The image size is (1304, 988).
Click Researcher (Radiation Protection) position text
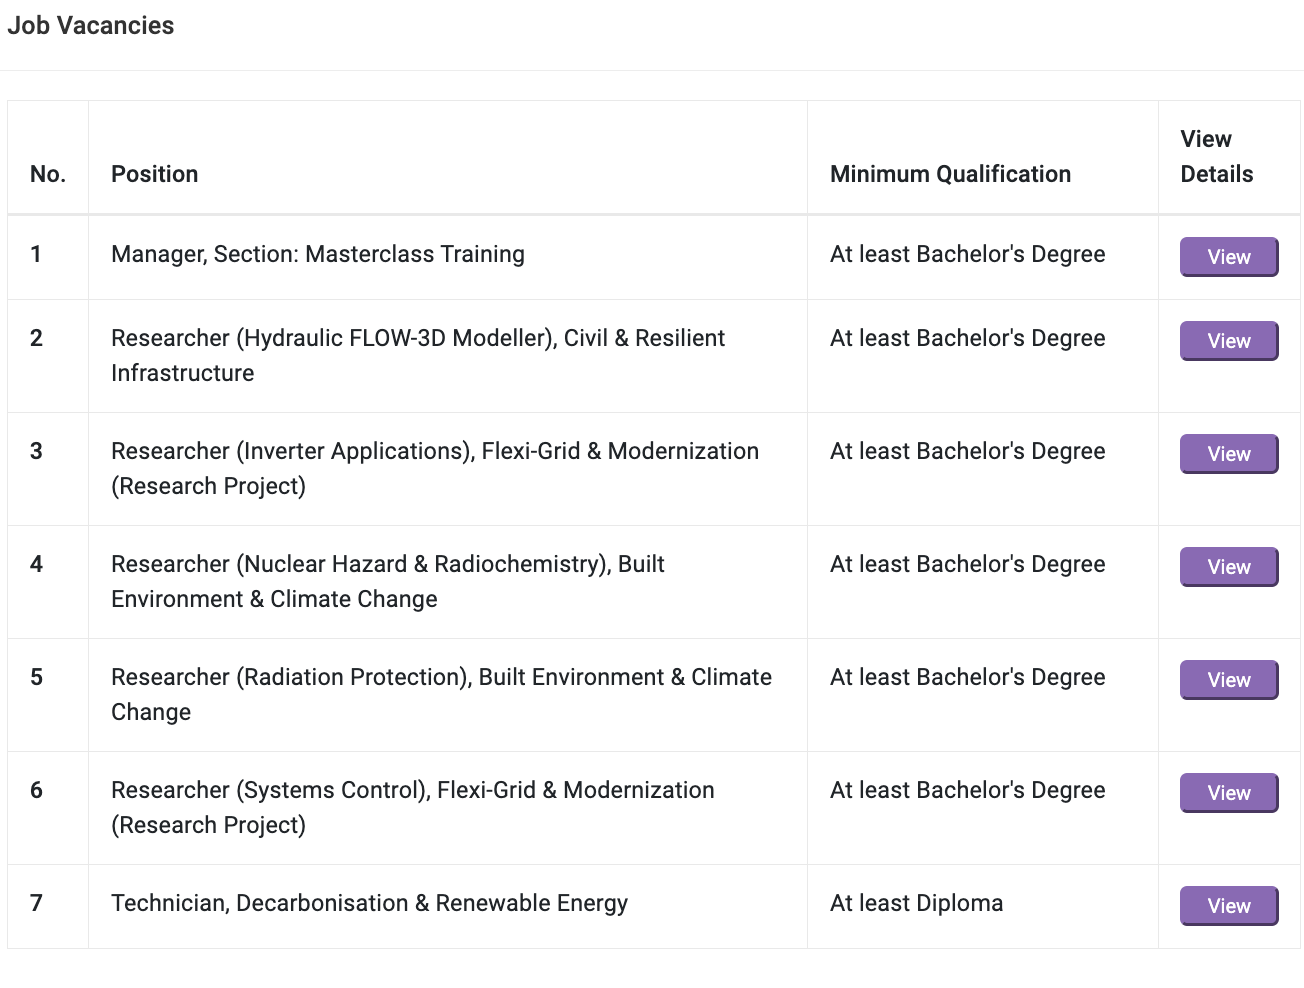441,694
